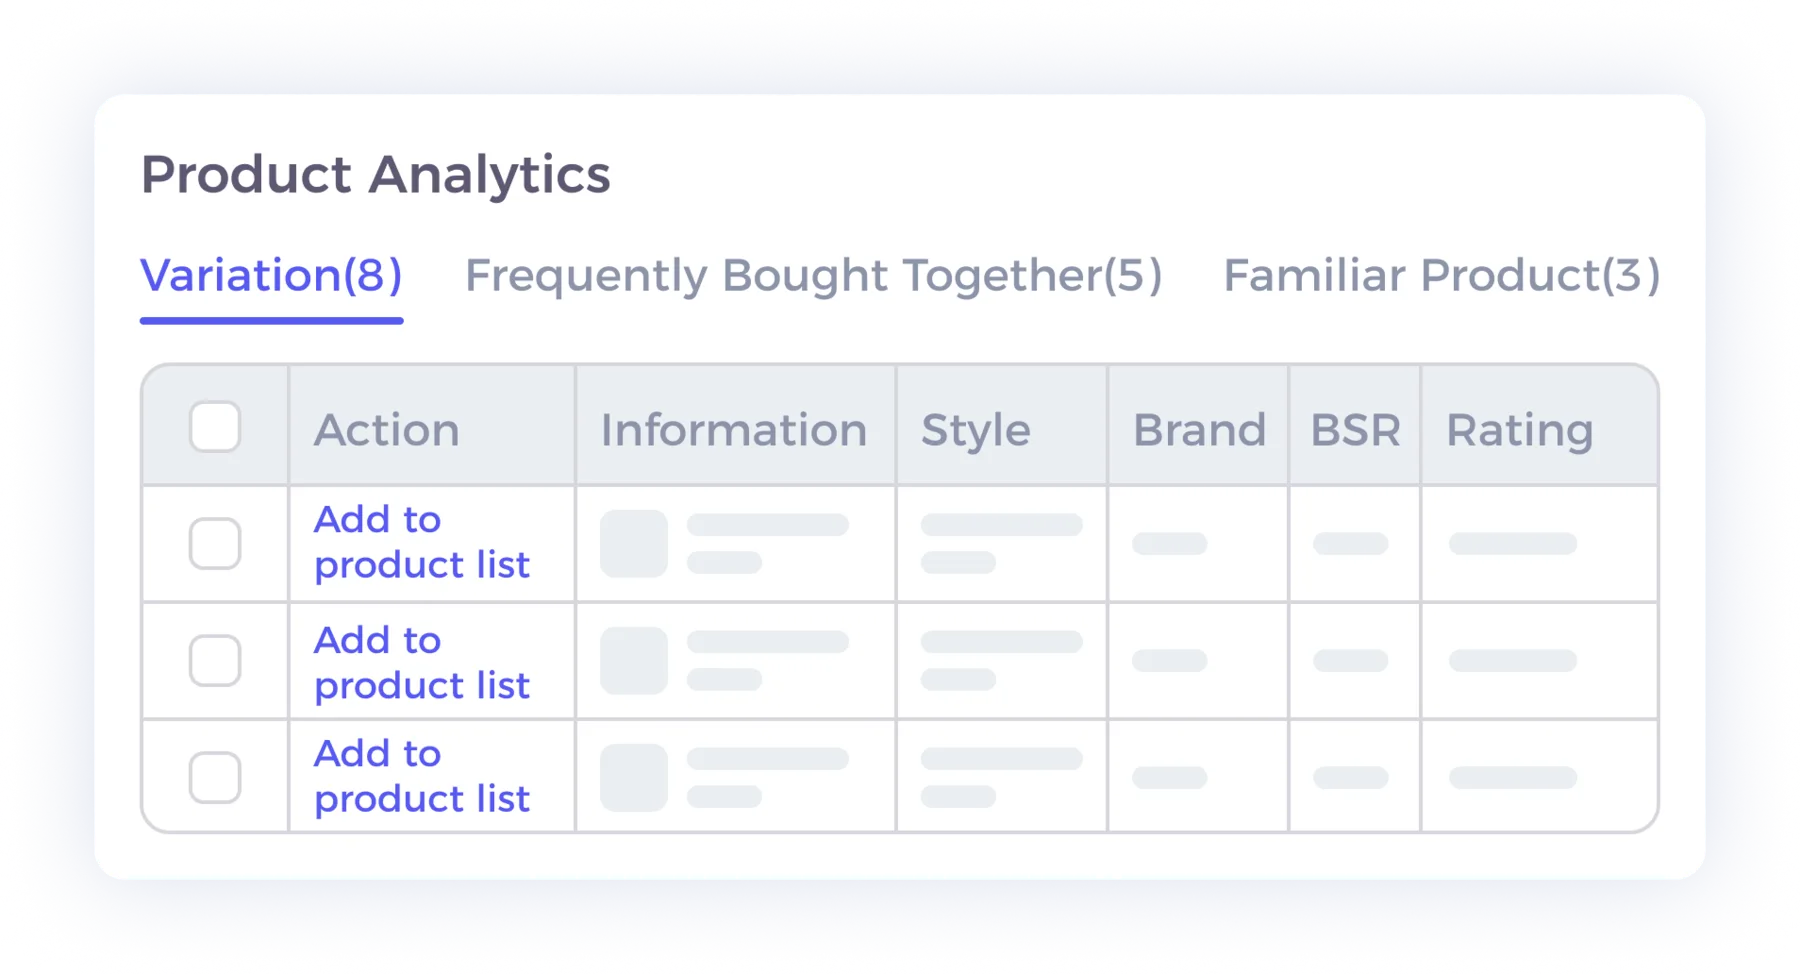Viewport: 1800px width, 974px height.
Task: Switch to the Frequently Bought Together tab
Action: click(x=812, y=276)
